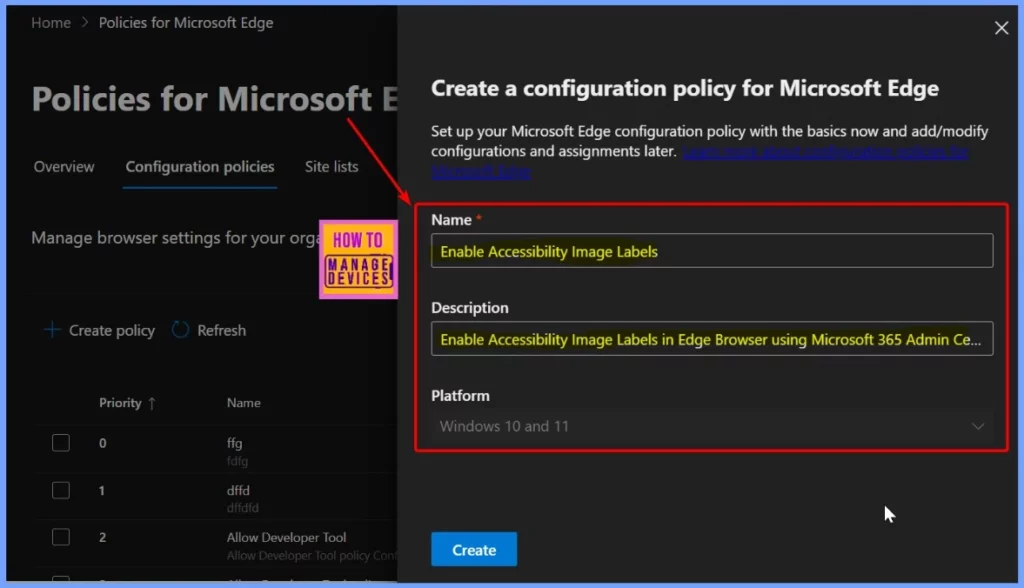
Task: Switch to the Overview tab
Action: tap(64, 167)
